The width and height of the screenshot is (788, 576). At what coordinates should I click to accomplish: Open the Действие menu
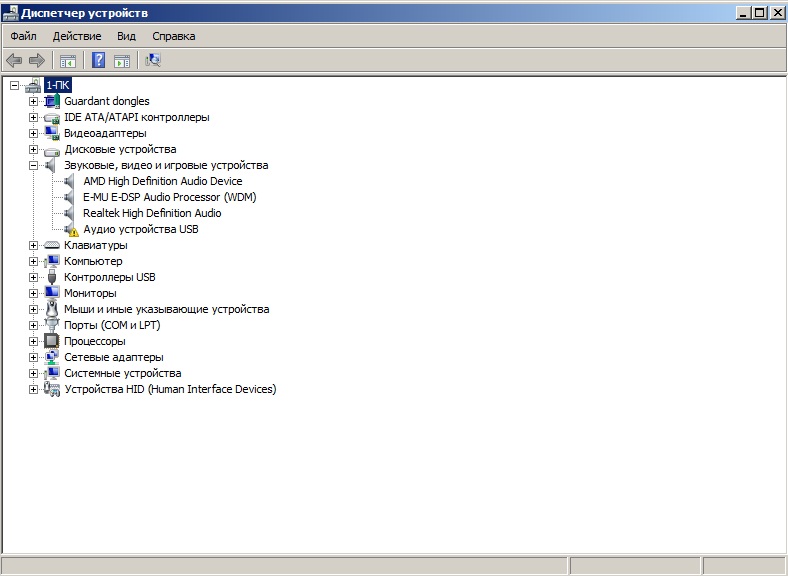76,36
